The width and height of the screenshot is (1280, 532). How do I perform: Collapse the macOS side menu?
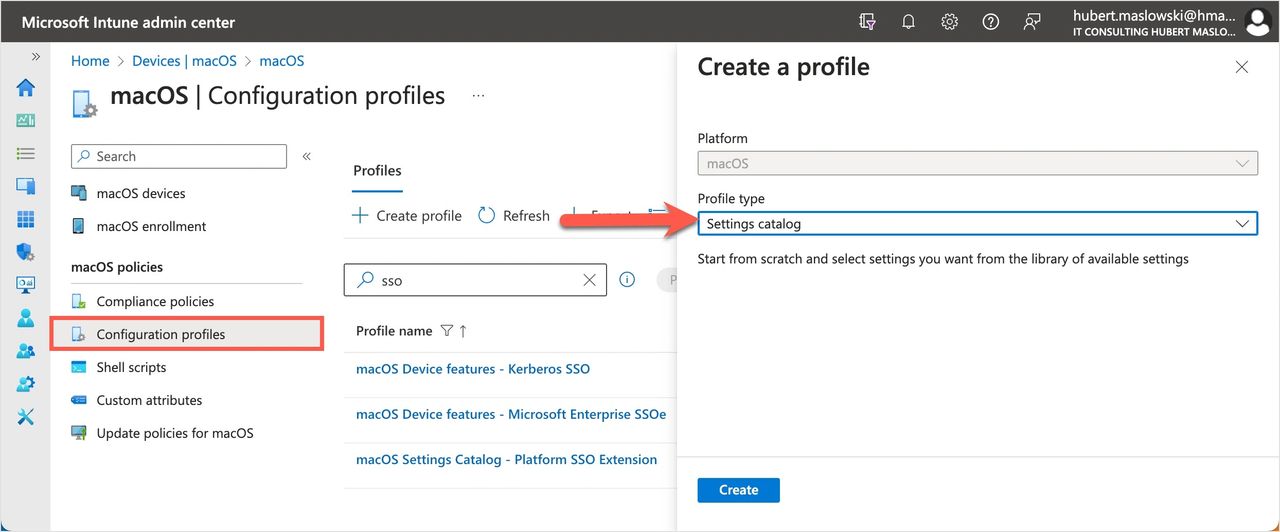(x=307, y=156)
